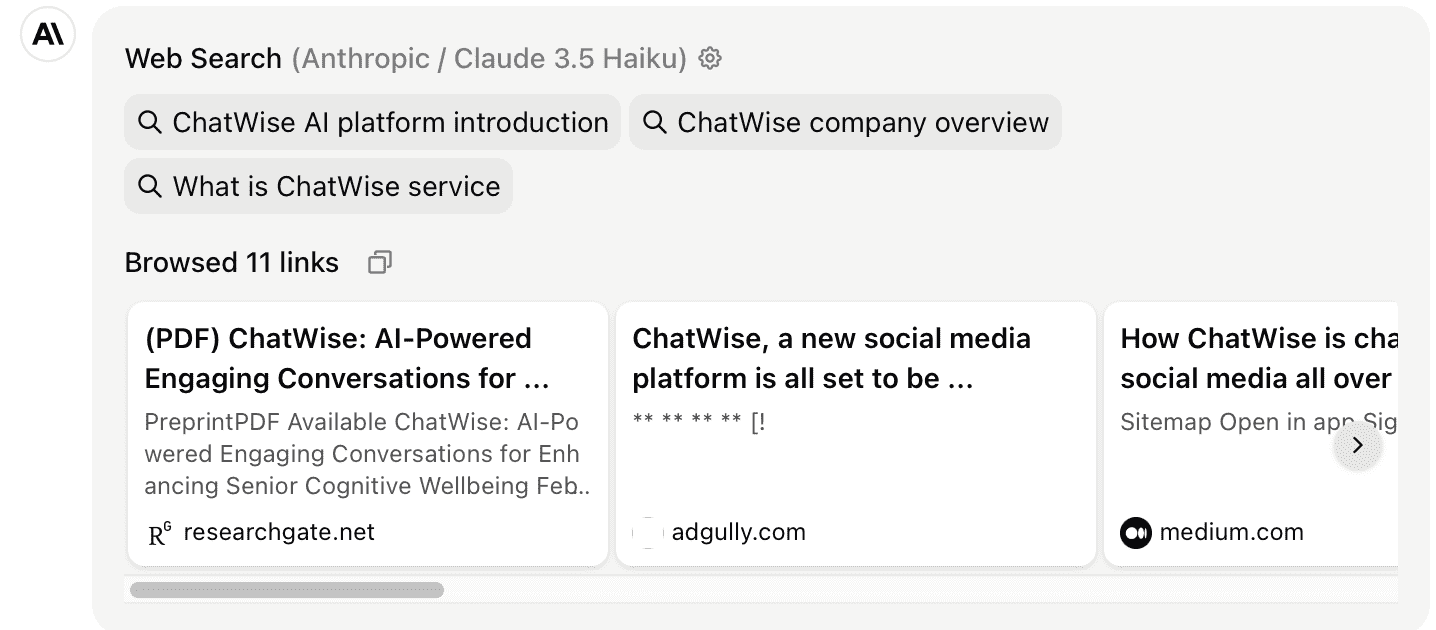Open the 'How ChatWise is' Medium card
The image size is (1436, 630).
tap(1251, 434)
